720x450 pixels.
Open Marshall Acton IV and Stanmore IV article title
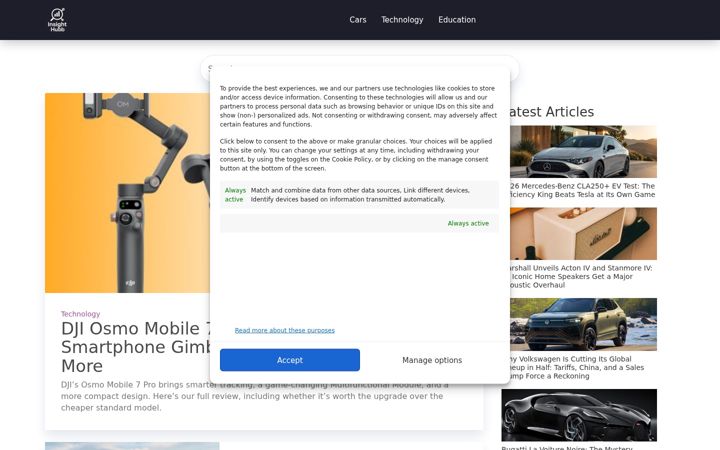(x=581, y=276)
